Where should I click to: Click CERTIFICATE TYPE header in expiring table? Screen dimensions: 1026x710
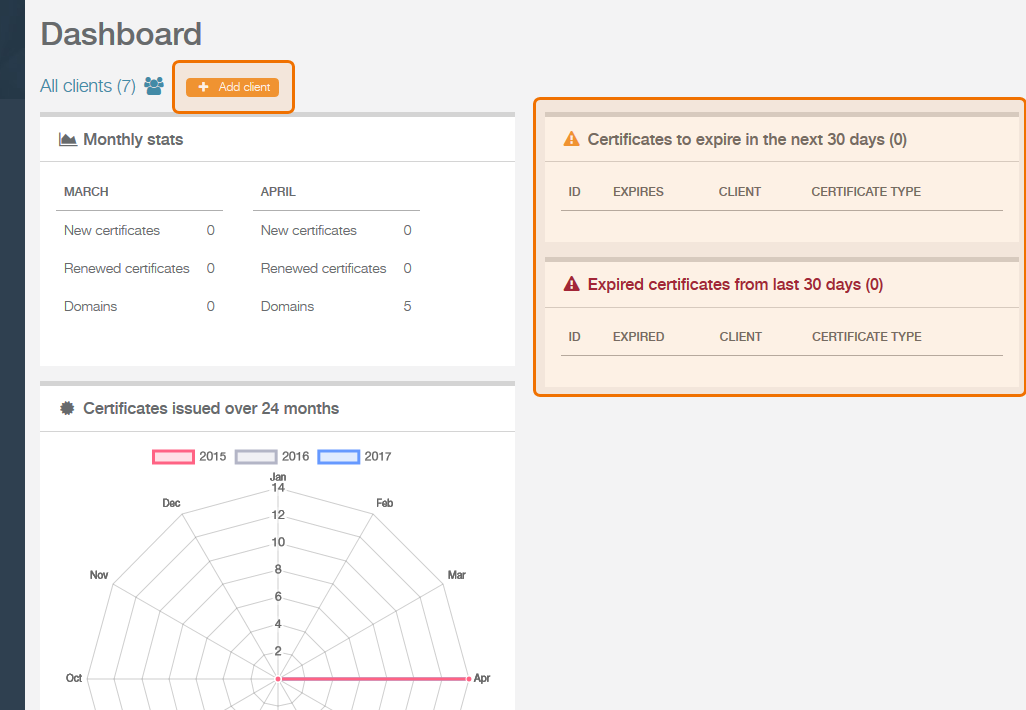[x=866, y=192]
